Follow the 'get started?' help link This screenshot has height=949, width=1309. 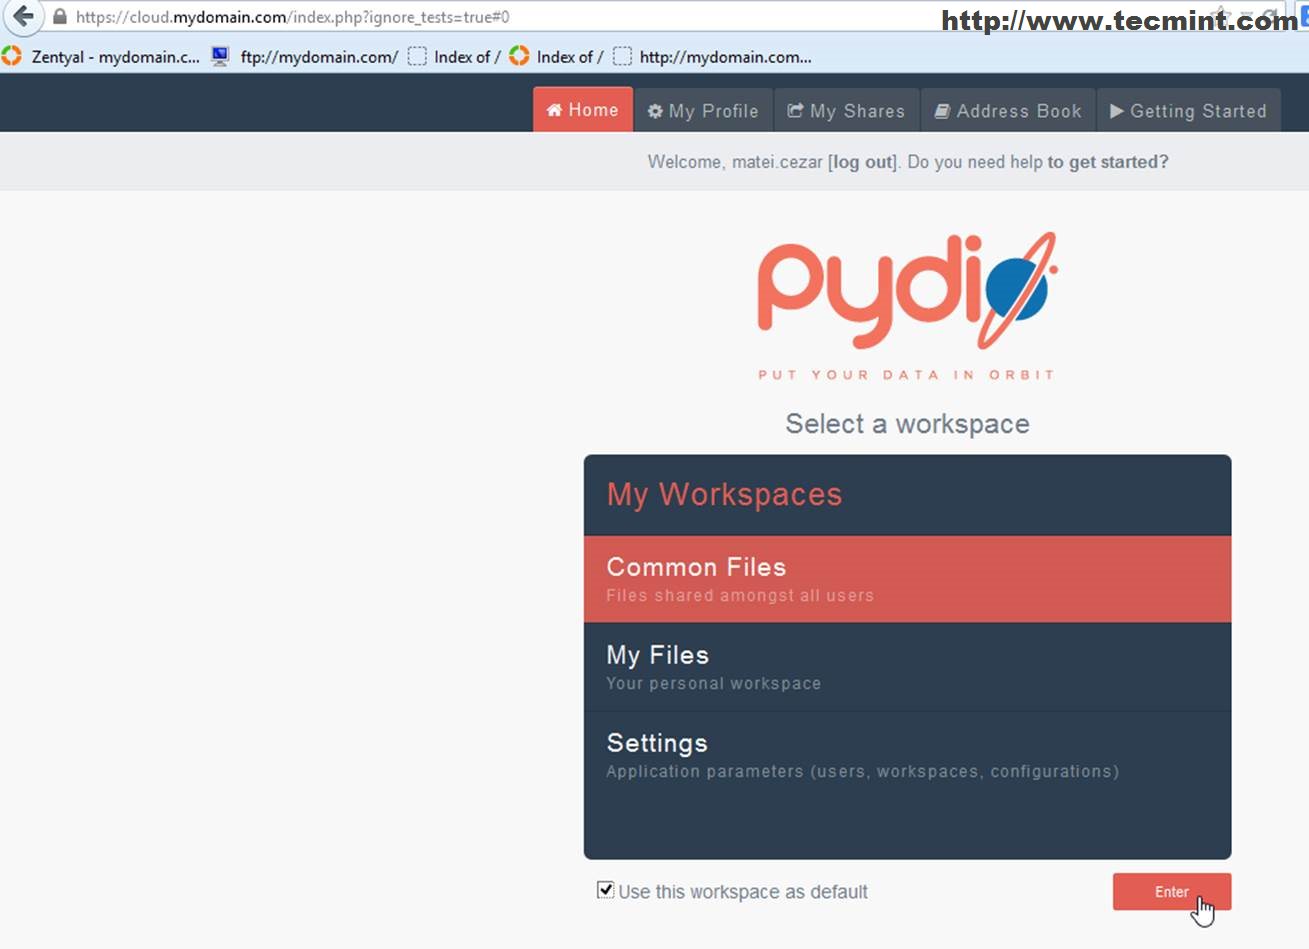coord(1108,162)
